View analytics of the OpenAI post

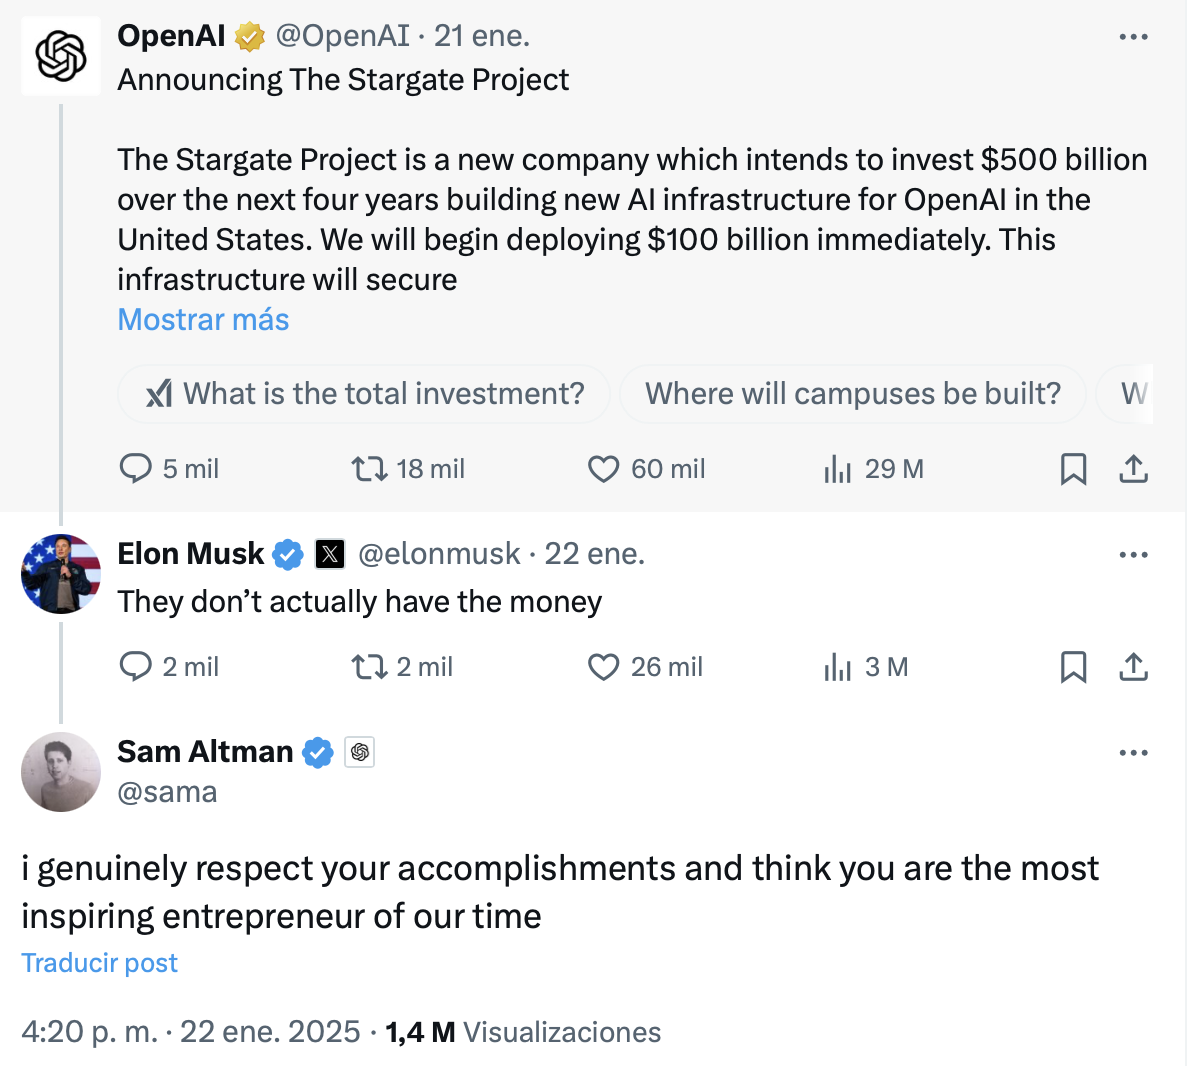[838, 469]
